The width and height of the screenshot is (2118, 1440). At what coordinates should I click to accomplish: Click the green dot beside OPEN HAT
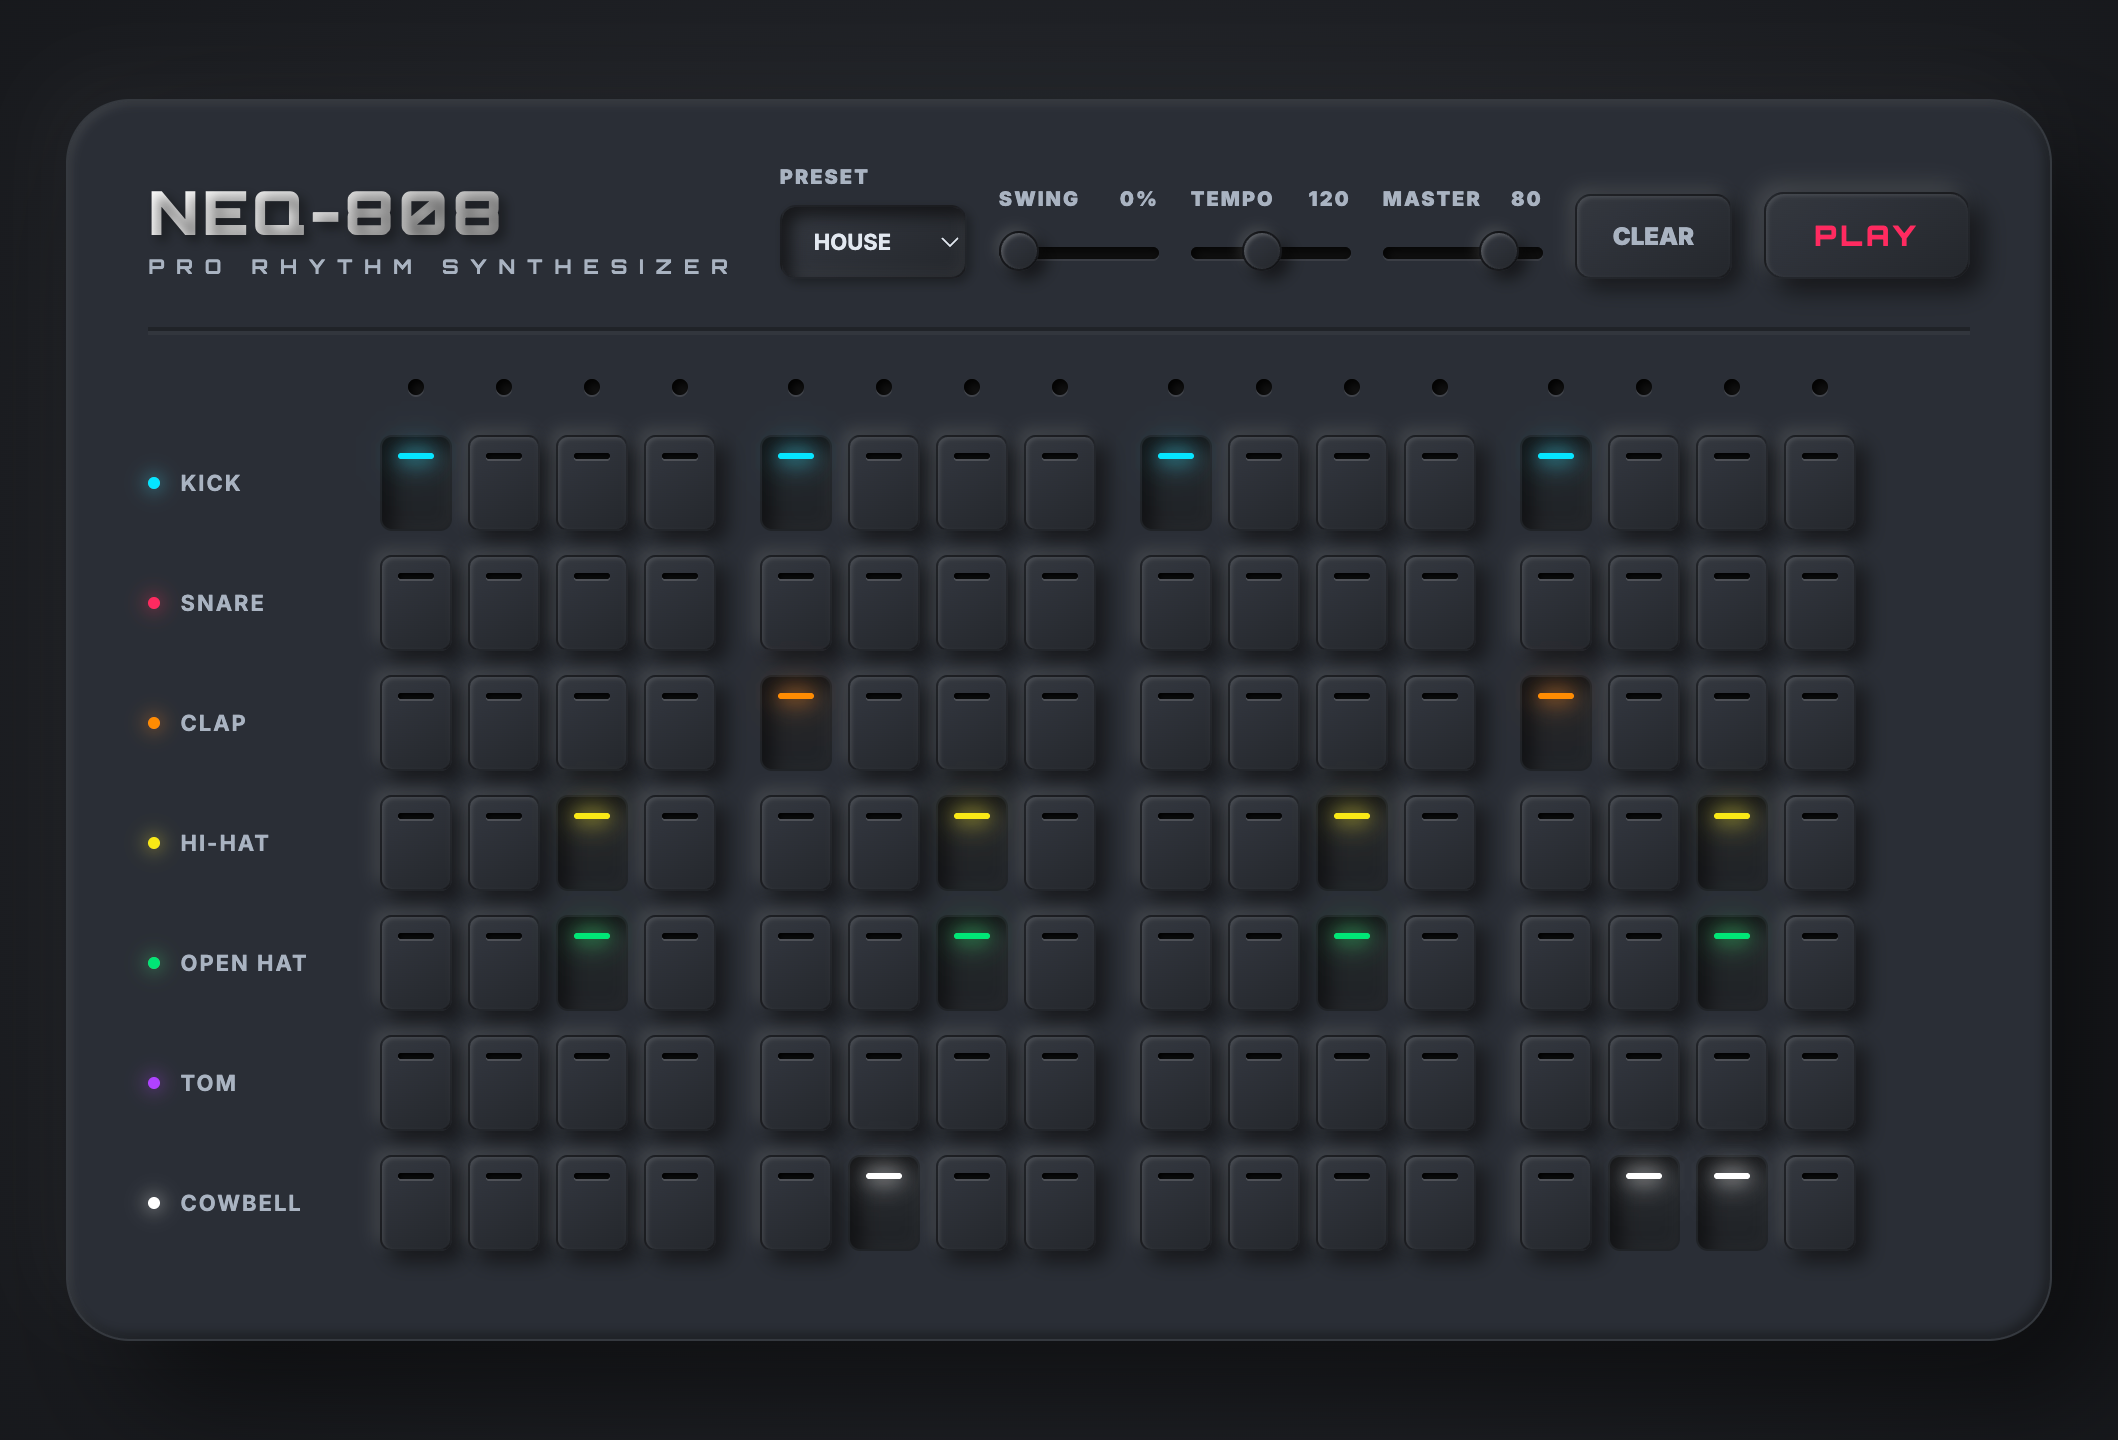coord(154,963)
